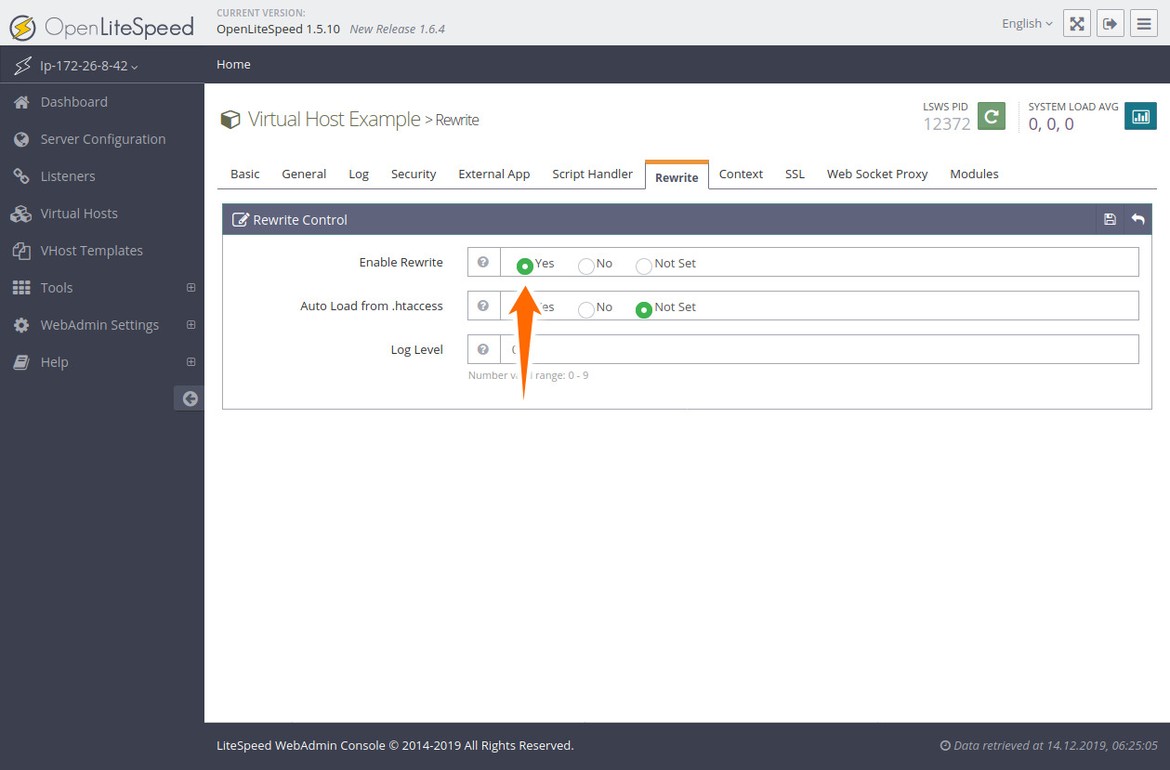Open the Modules tab
Image resolution: width=1170 pixels, height=770 pixels.
click(x=974, y=174)
